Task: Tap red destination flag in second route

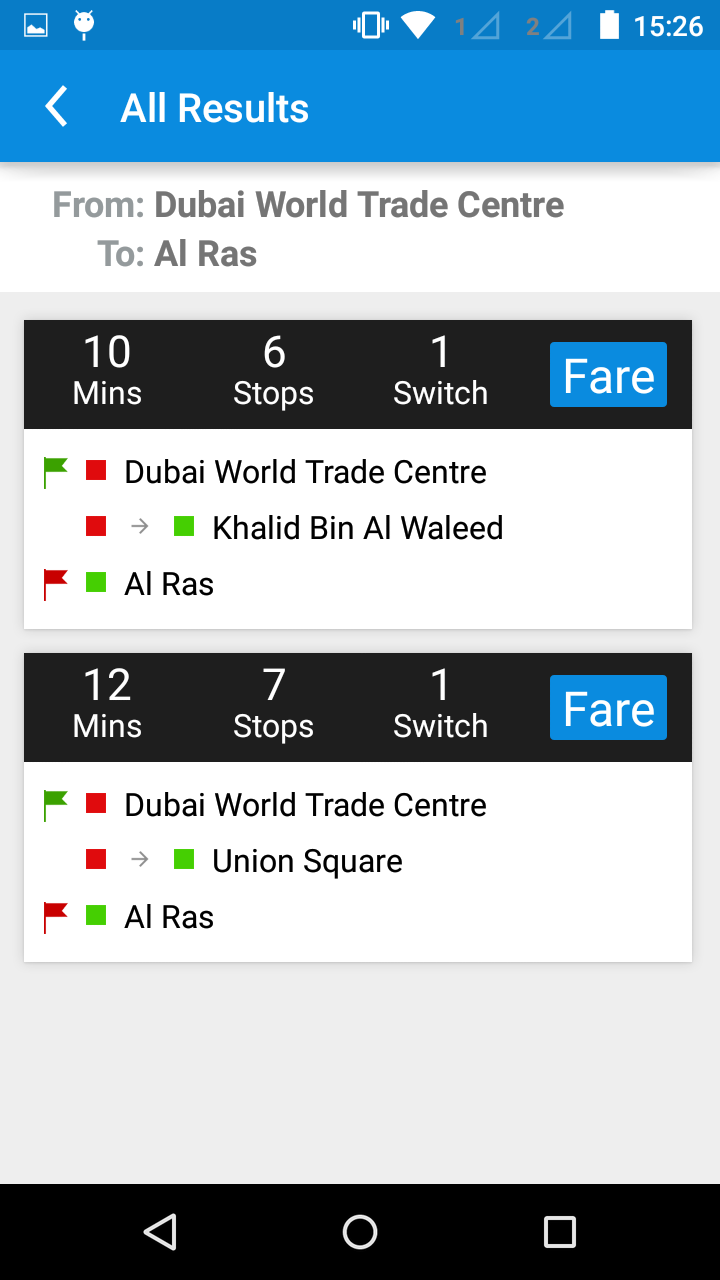Action: [55, 917]
